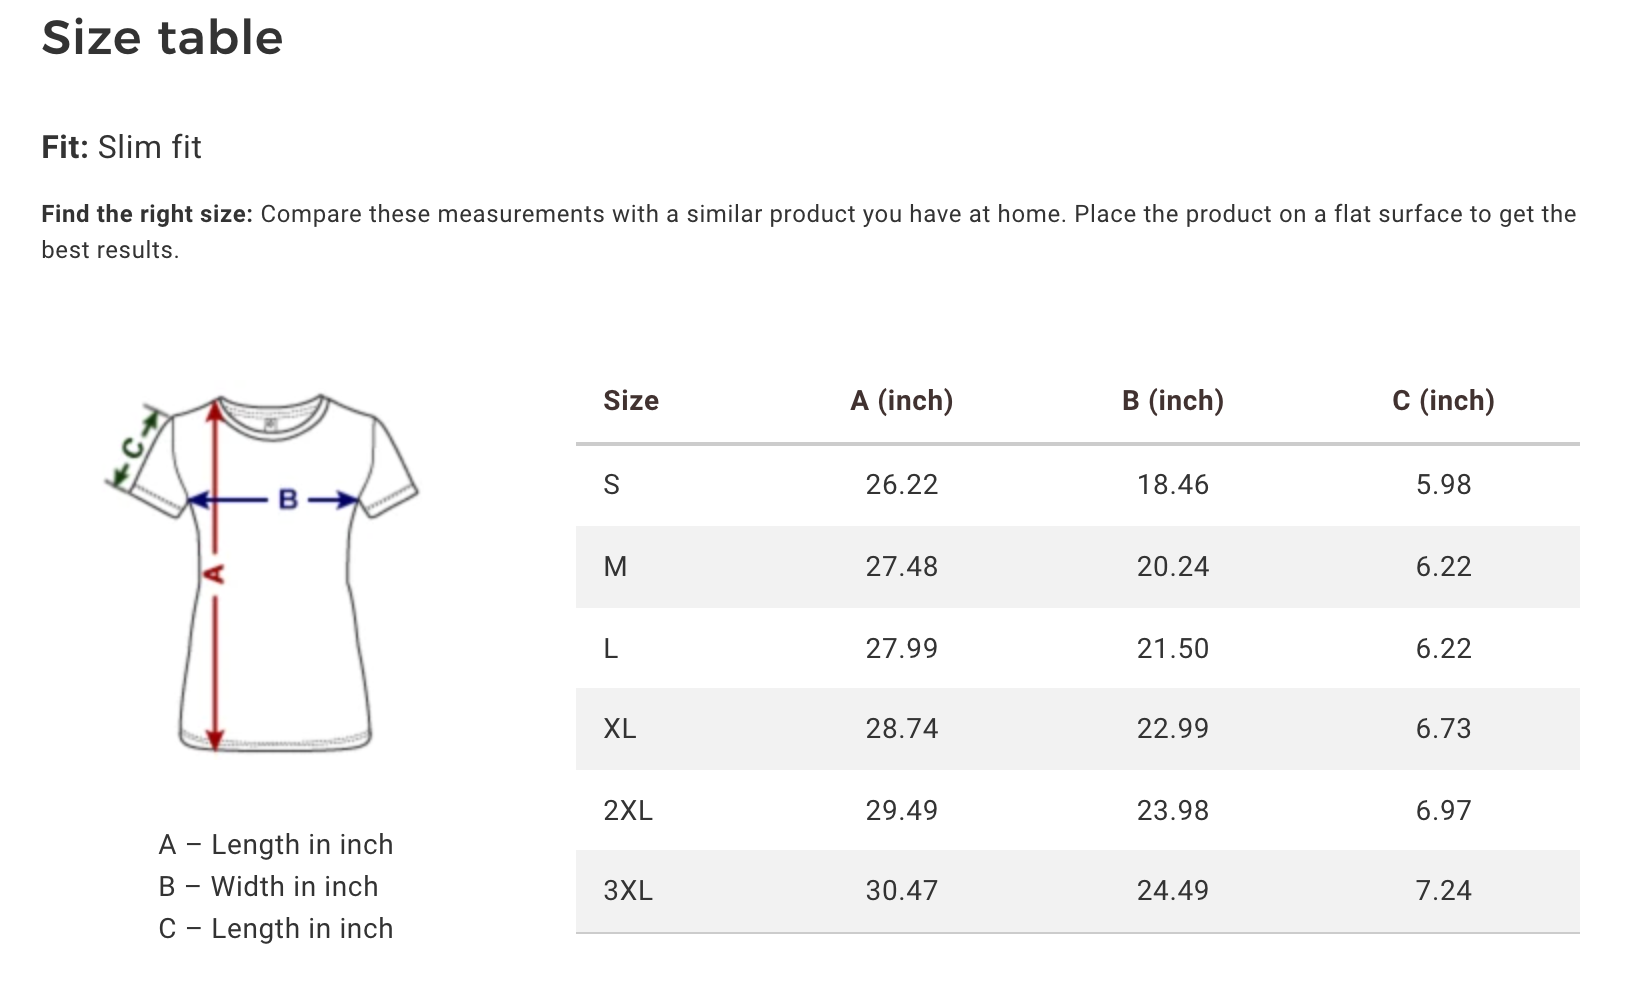Select the L size row
The height and width of the screenshot is (990, 1648).
[x=1078, y=648]
